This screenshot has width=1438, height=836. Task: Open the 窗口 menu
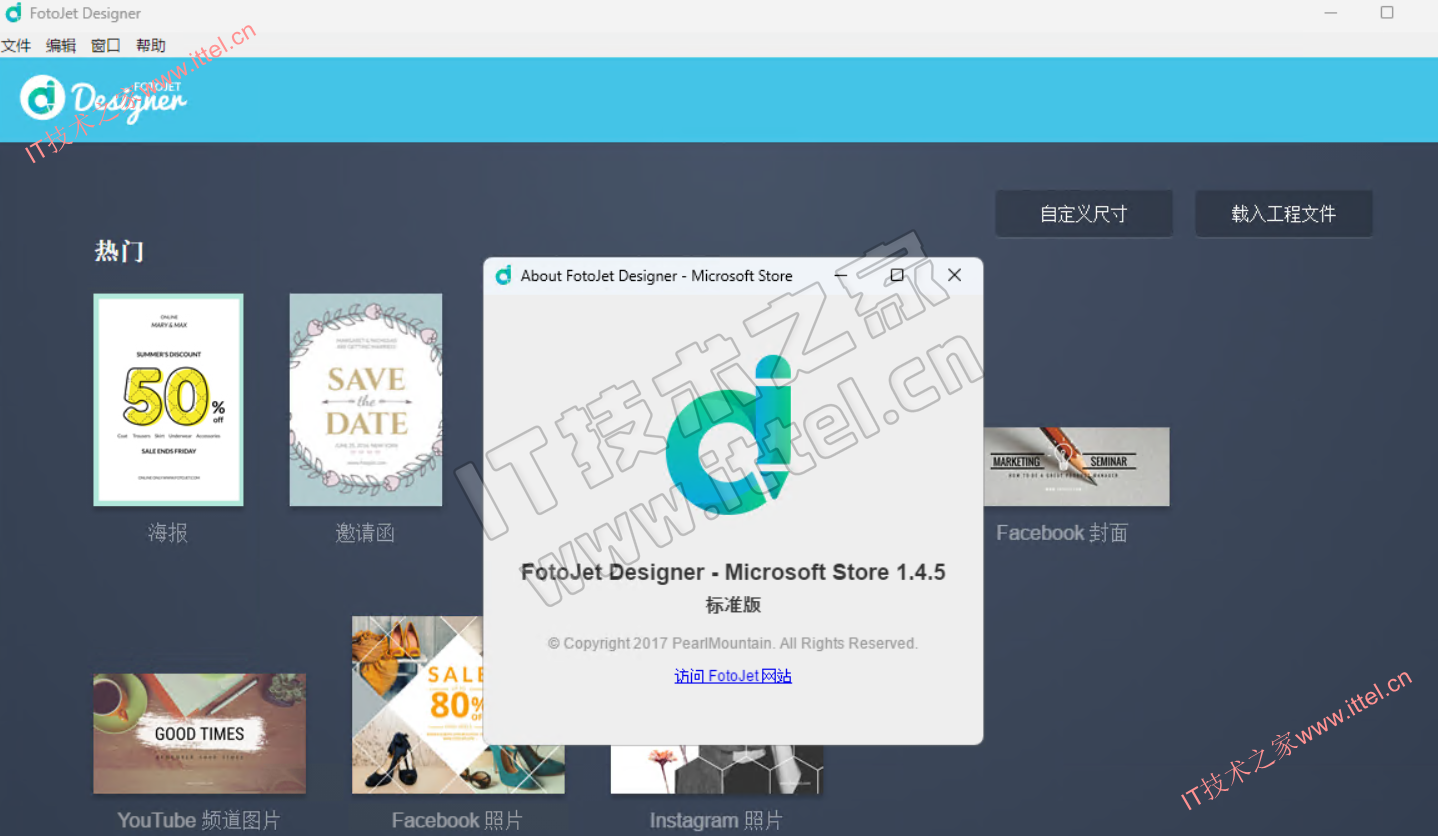(x=106, y=45)
